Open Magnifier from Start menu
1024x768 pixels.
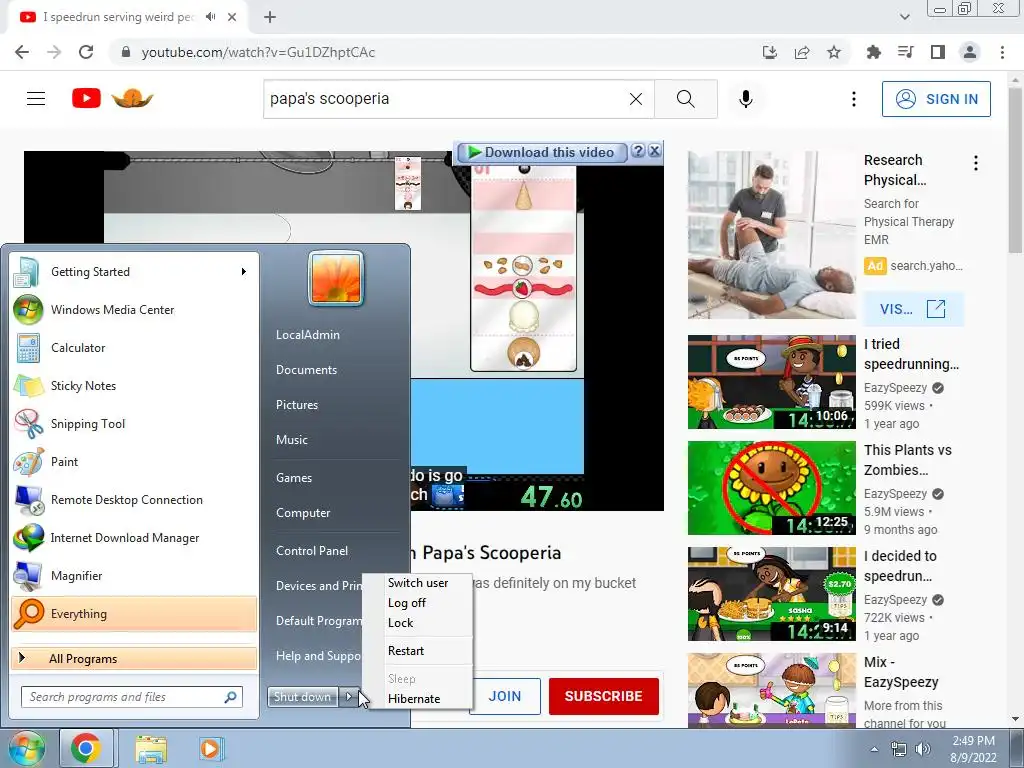click(134, 576)
